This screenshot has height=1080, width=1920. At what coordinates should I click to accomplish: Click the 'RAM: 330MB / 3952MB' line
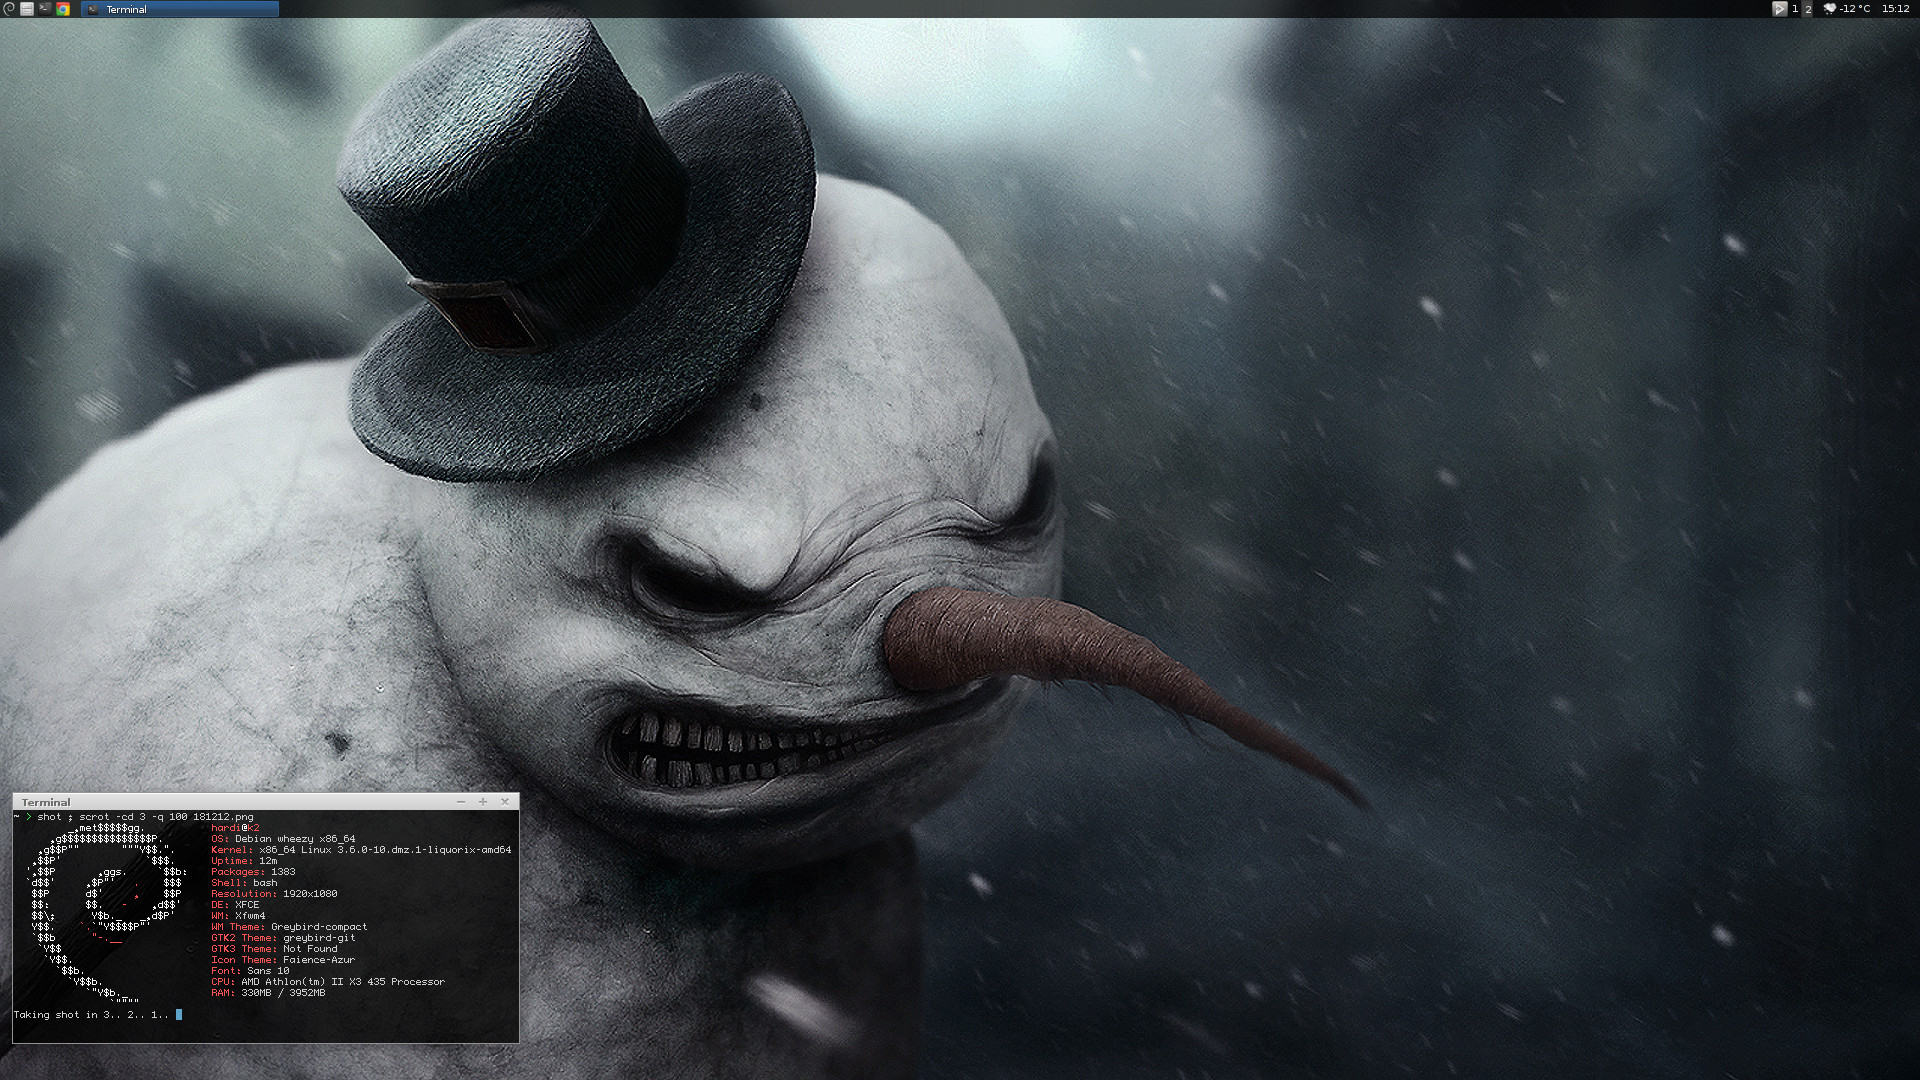[268, 993]
